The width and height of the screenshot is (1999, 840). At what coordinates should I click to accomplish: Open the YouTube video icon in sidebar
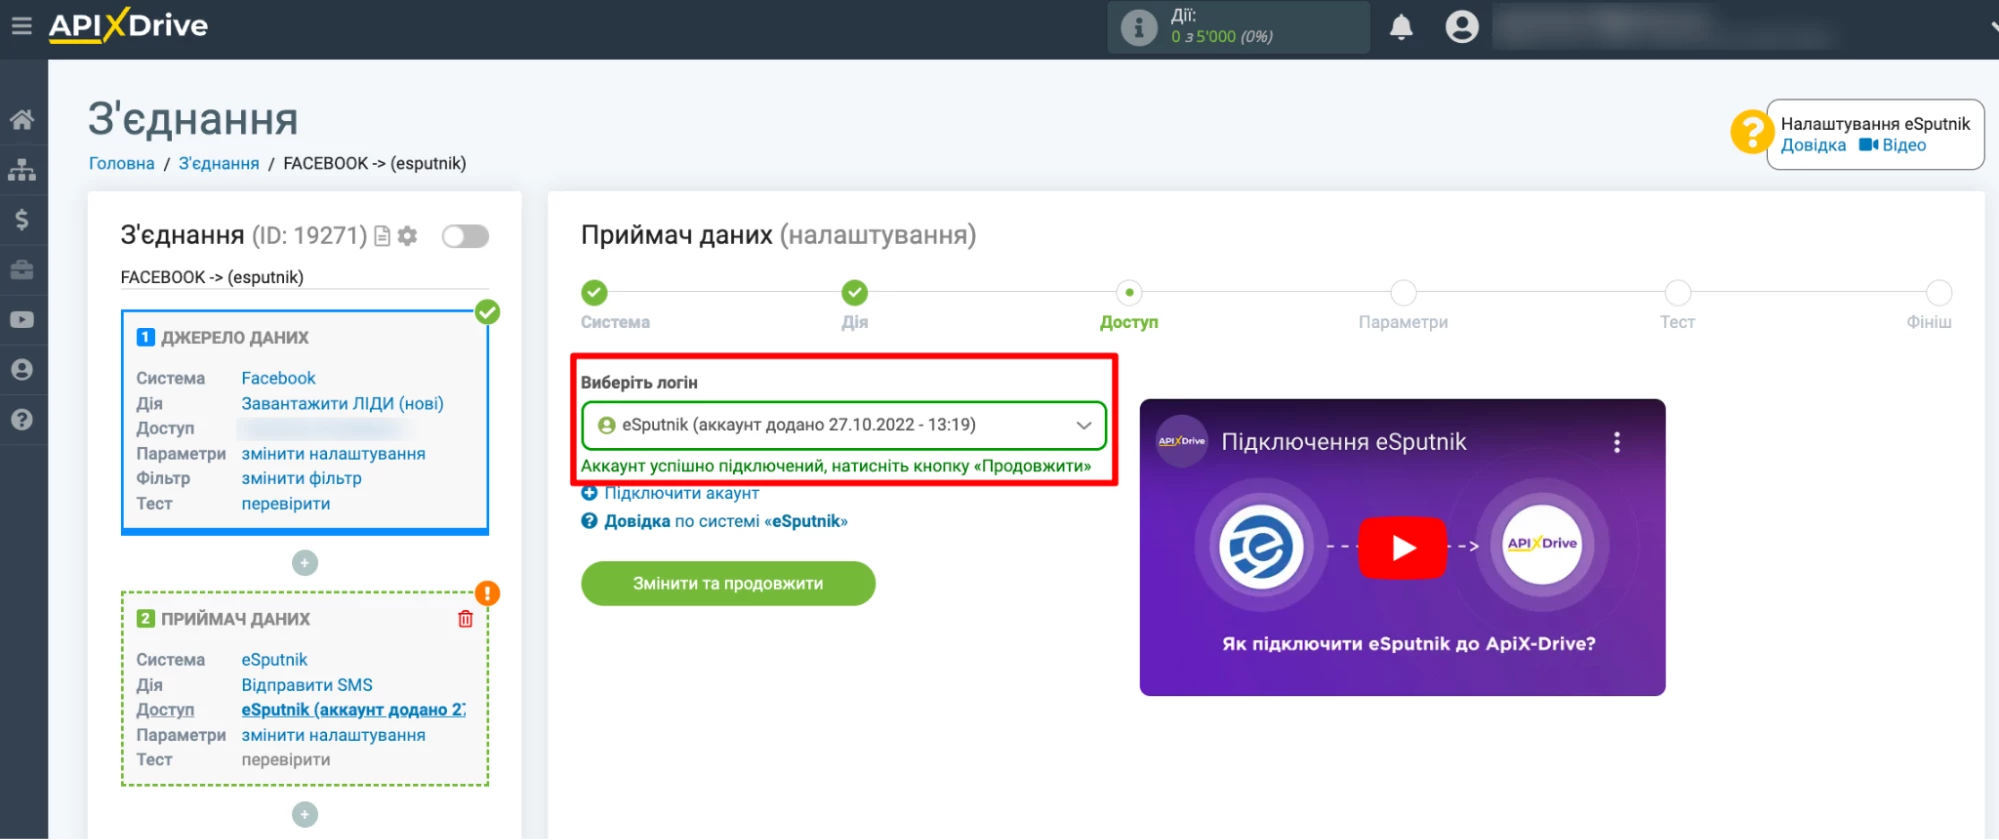tap(22, 320)
